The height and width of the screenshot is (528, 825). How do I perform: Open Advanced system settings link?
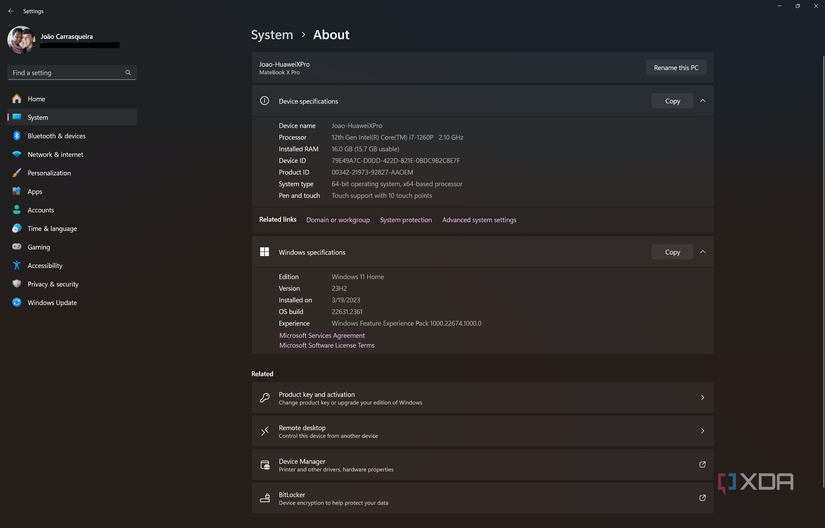(479, 220)
